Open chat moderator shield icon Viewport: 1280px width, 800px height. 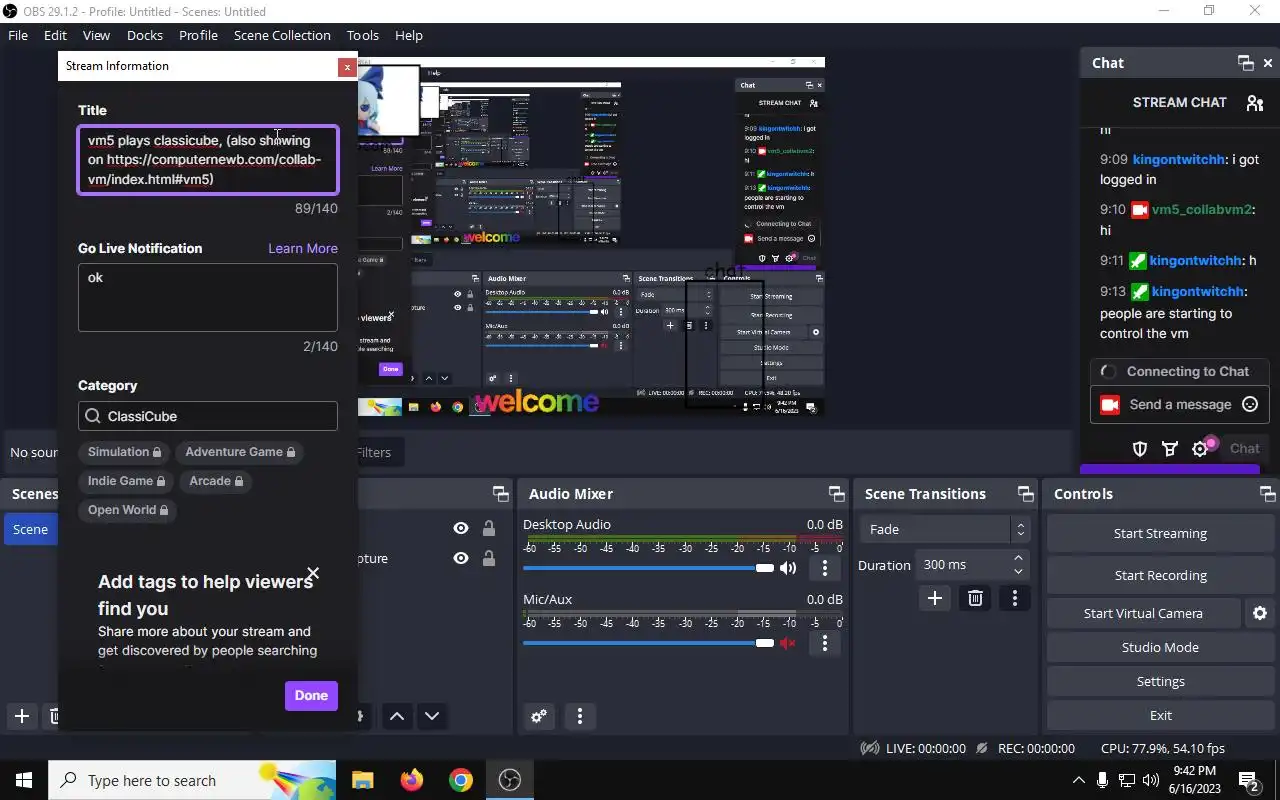pyautogui.click(x=1139, y=448)
